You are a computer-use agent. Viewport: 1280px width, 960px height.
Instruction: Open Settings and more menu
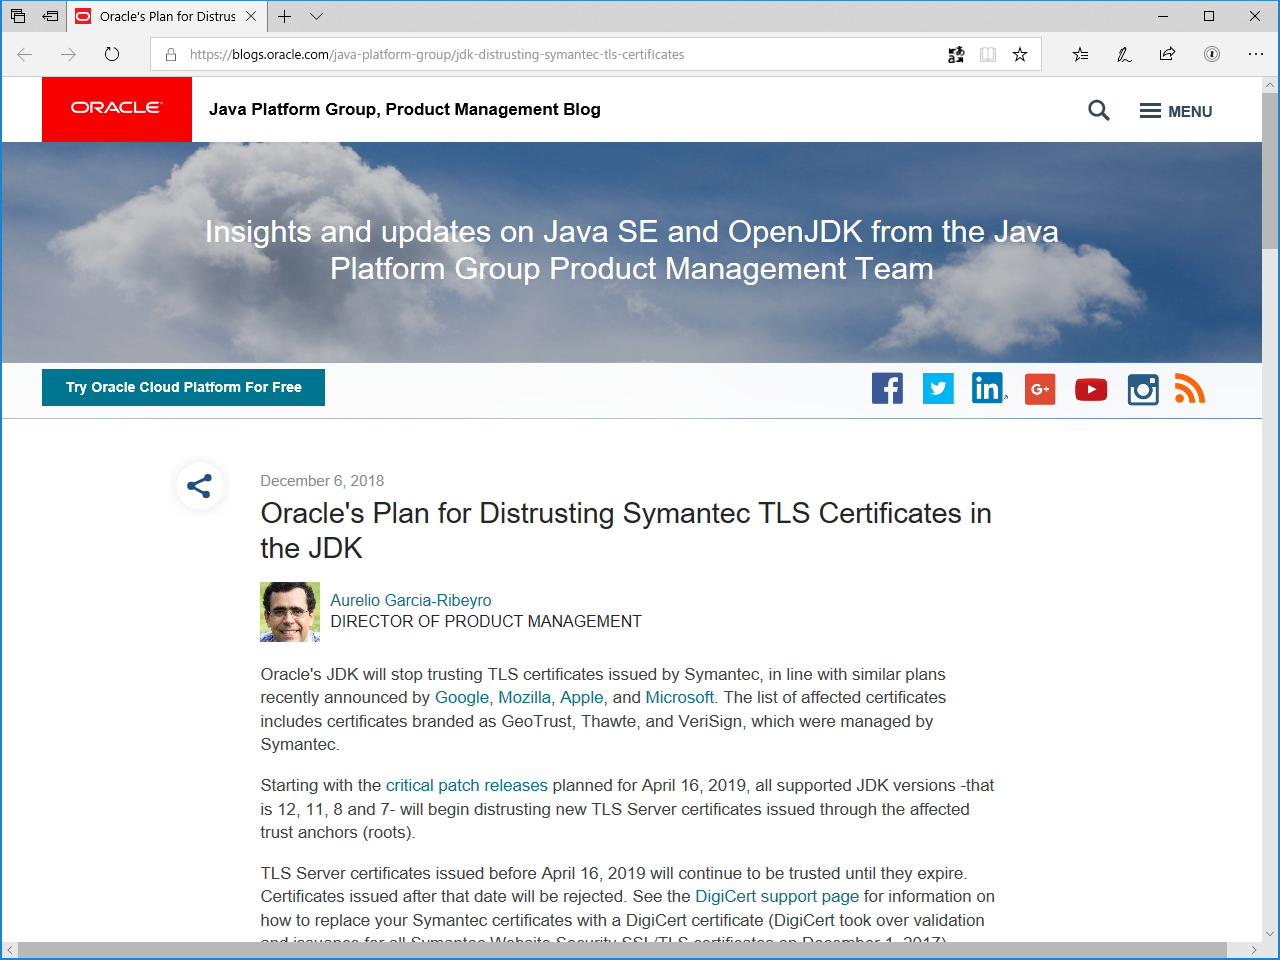click(x=1257, y=55)
